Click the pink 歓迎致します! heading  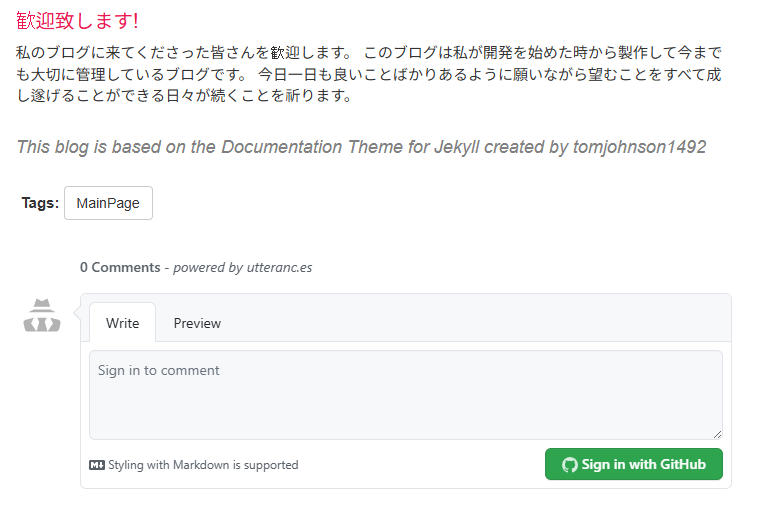click(77, 21)
